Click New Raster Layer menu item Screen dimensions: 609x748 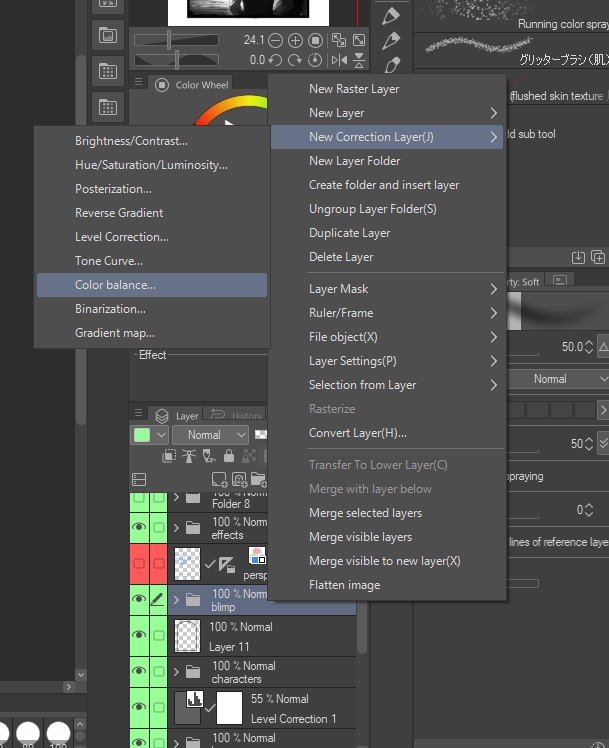pos(387,89)
